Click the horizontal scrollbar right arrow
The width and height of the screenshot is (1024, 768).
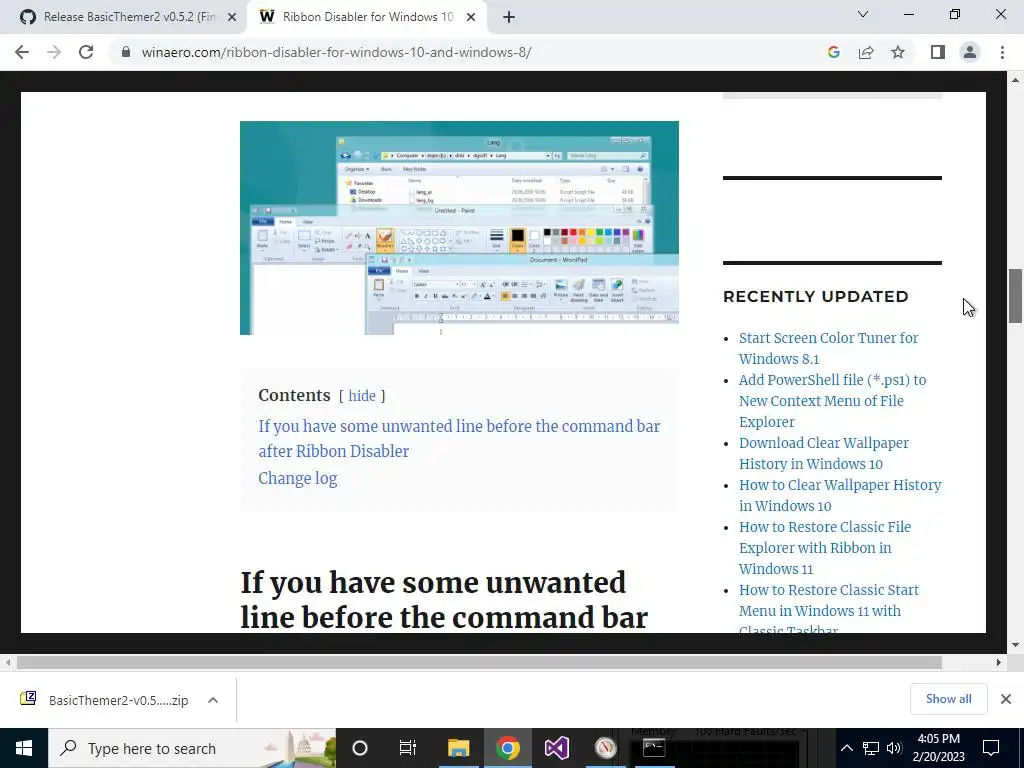pyautogui.click(x=999, y=662)
